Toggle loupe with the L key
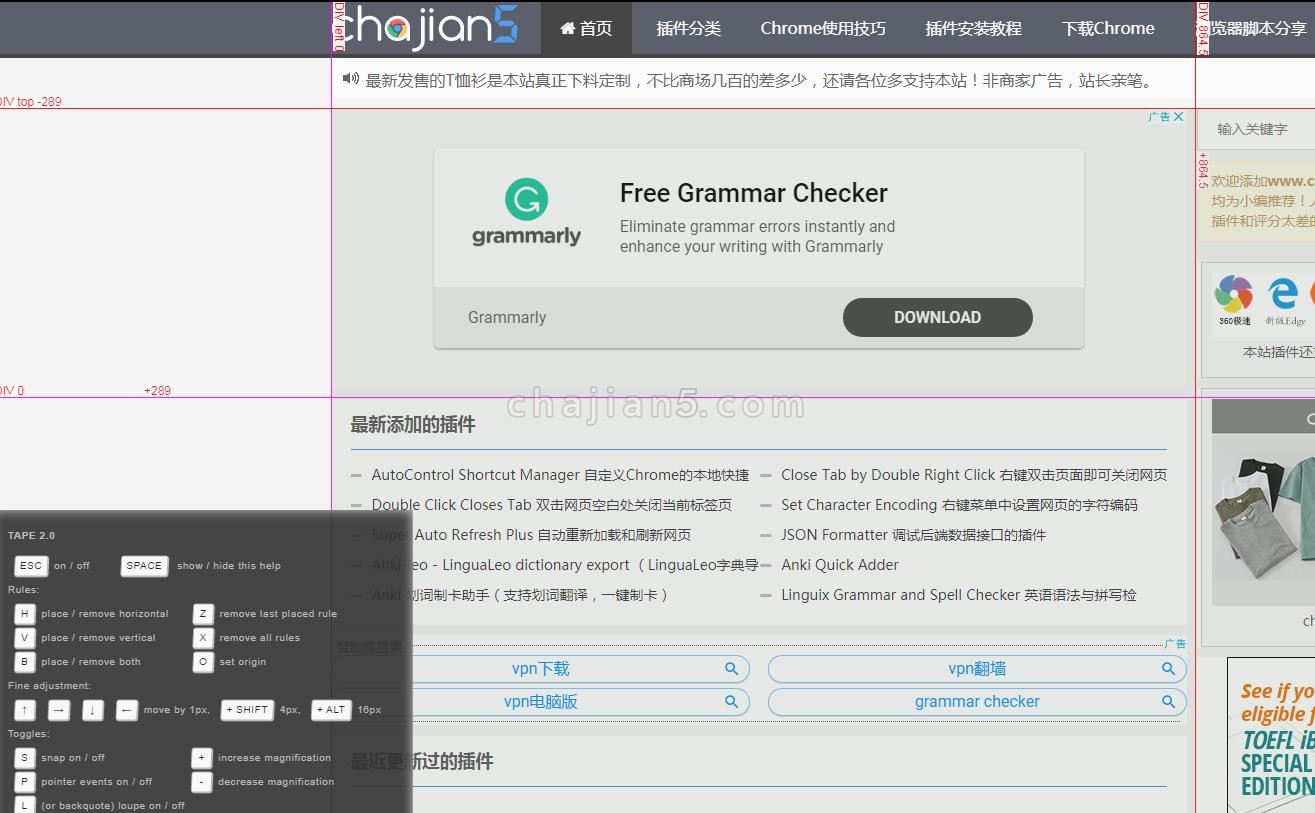 [x=25, y=805]
